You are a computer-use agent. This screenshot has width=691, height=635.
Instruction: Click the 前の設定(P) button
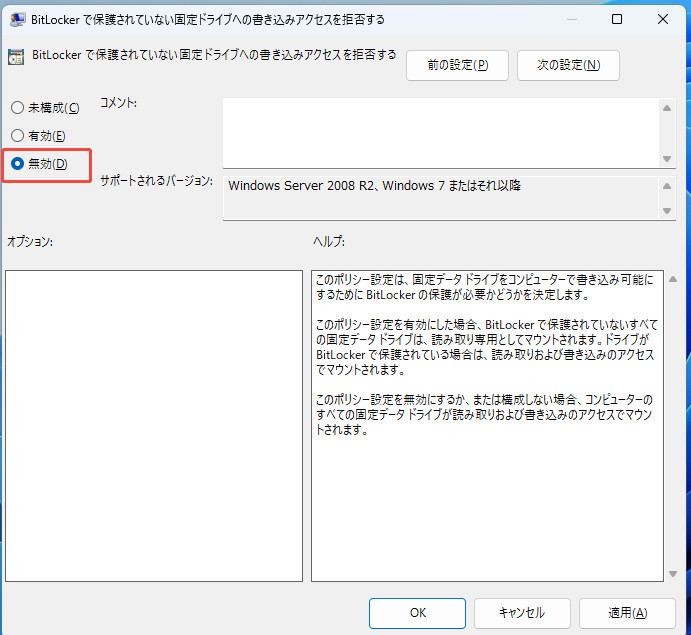457,65
